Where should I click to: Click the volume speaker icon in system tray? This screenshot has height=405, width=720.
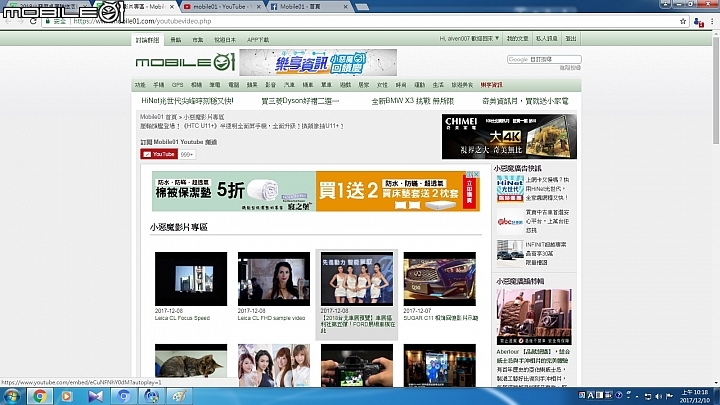[659, 396]
